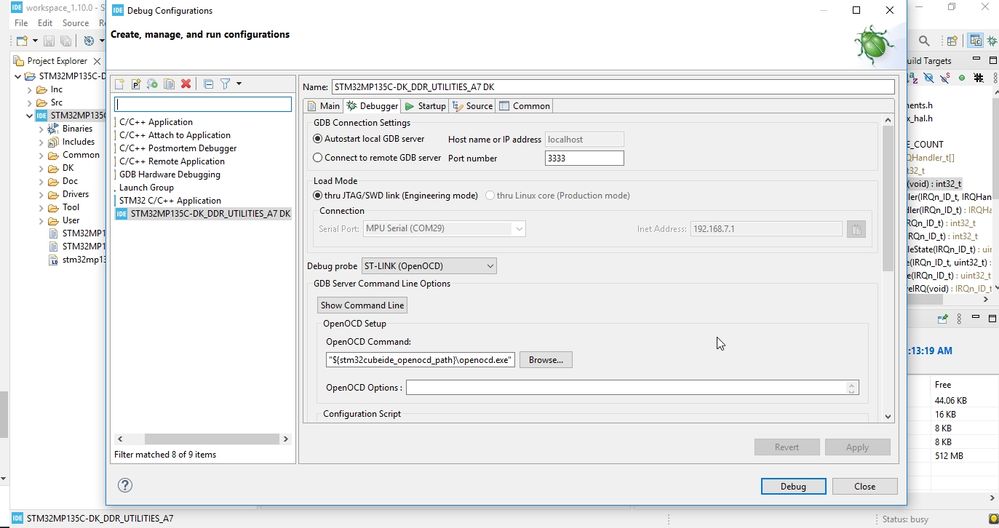Expand the Common folder
999x528 pixels.
41,155
